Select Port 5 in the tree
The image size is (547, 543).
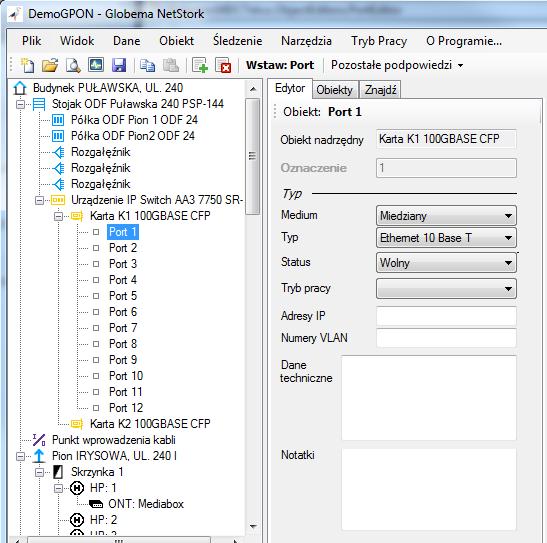click(x=123, y=296)
